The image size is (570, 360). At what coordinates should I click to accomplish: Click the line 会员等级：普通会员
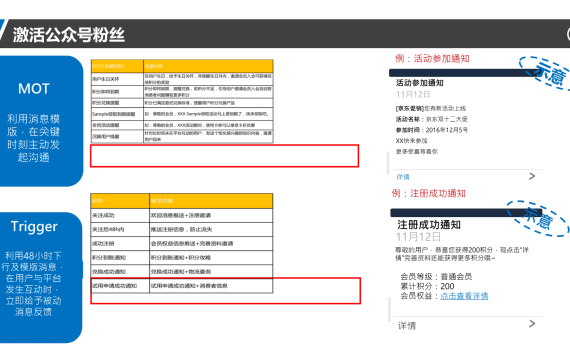click(x=436, y=276)
